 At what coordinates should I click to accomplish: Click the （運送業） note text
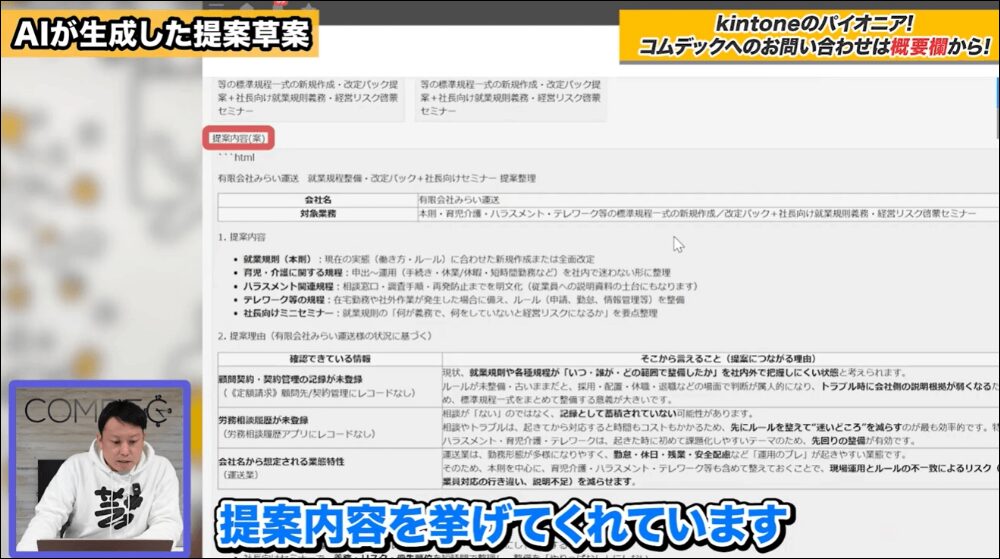240,476
